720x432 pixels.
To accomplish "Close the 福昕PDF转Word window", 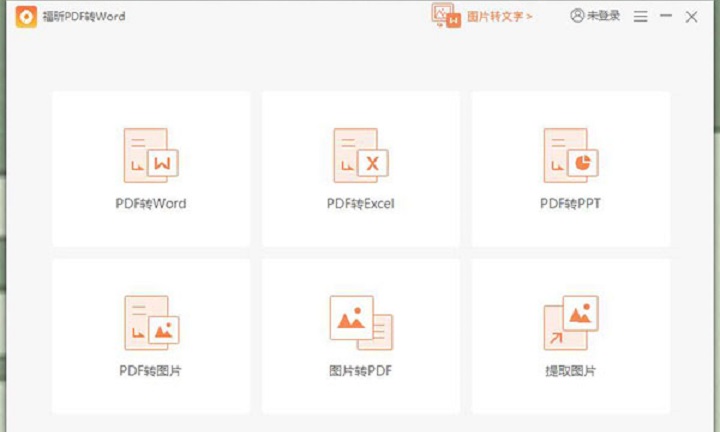I will pyautogui.click(x=691, y=17).
